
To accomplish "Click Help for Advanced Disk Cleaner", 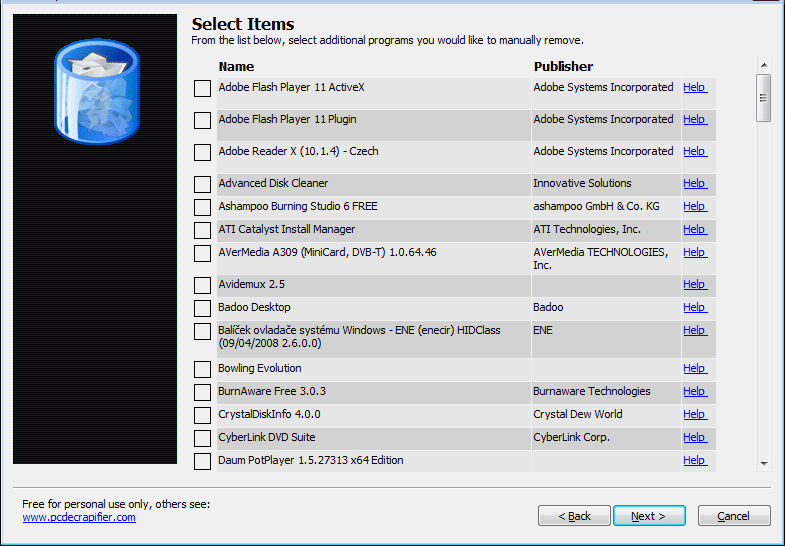I will coord(695,184).
